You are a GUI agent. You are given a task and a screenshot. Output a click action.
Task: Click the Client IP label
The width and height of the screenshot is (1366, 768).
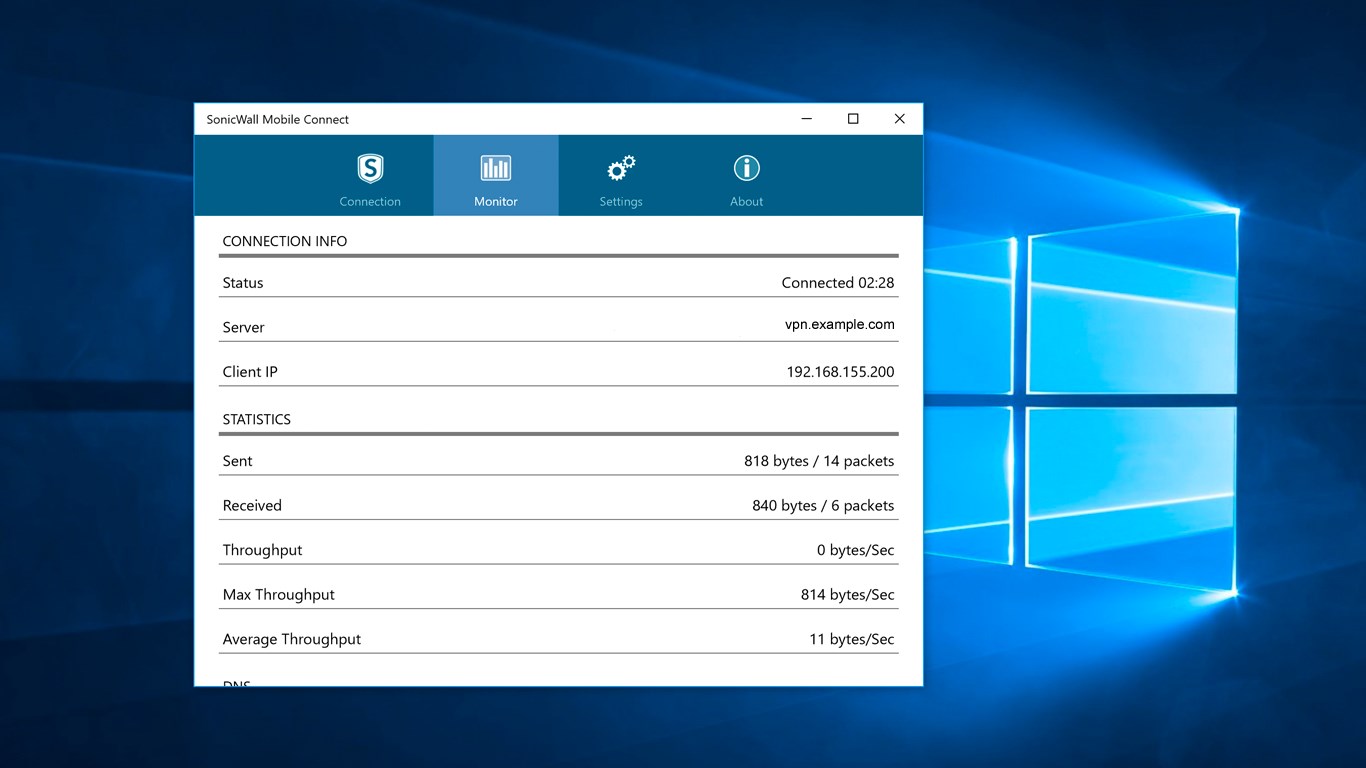tap(250, 372)
